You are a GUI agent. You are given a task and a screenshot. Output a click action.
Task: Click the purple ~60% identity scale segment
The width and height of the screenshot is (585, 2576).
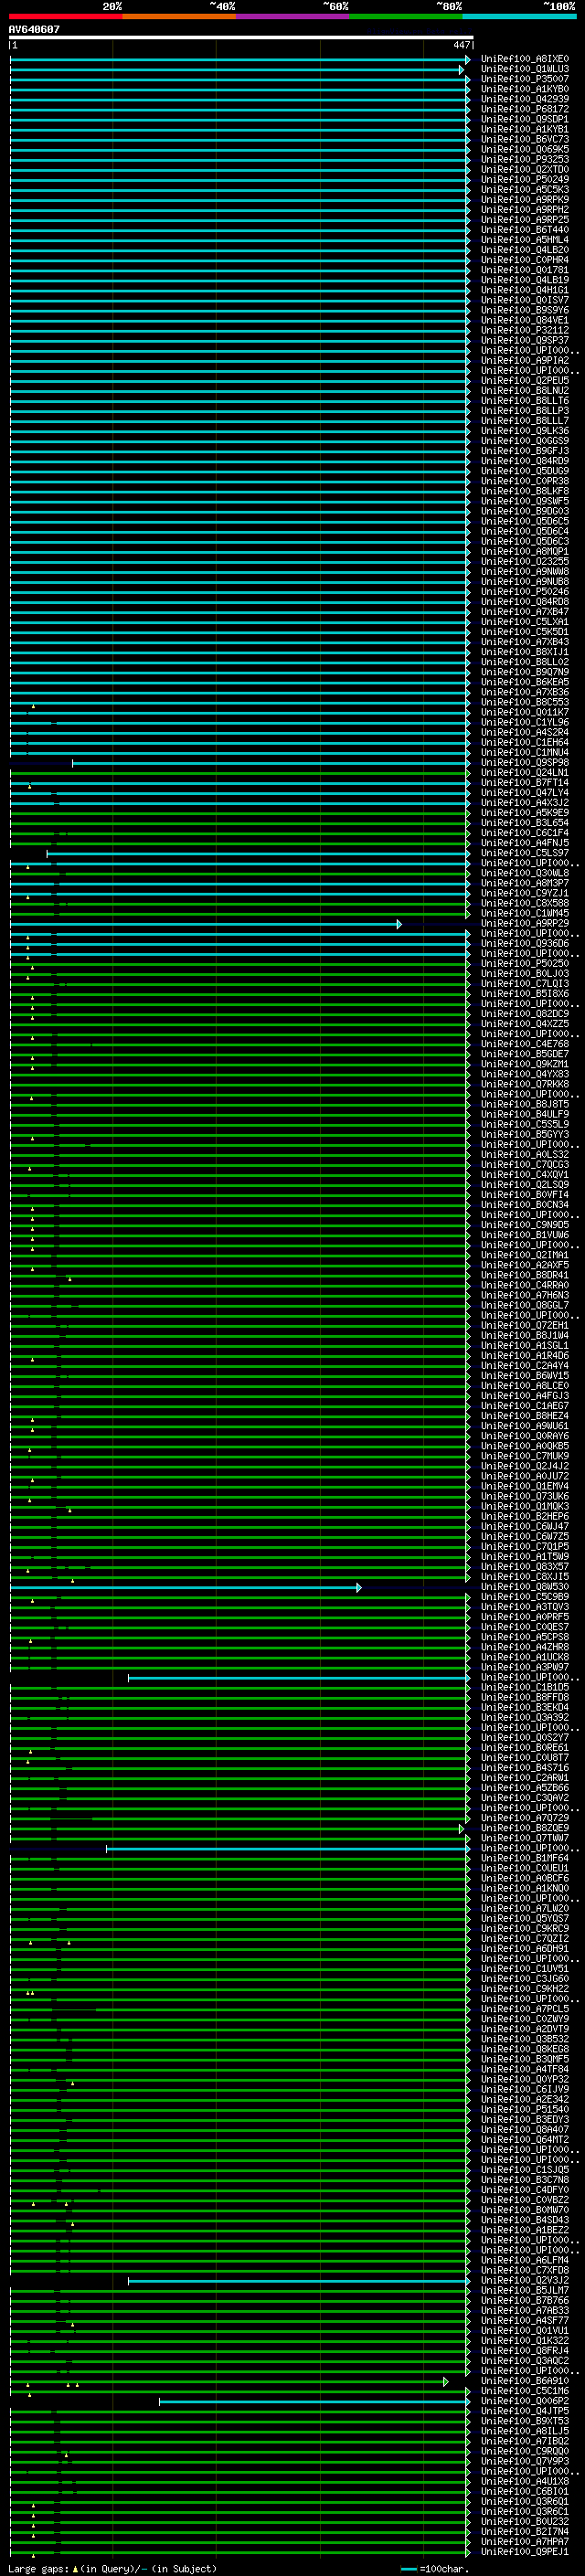coord(292,16)
